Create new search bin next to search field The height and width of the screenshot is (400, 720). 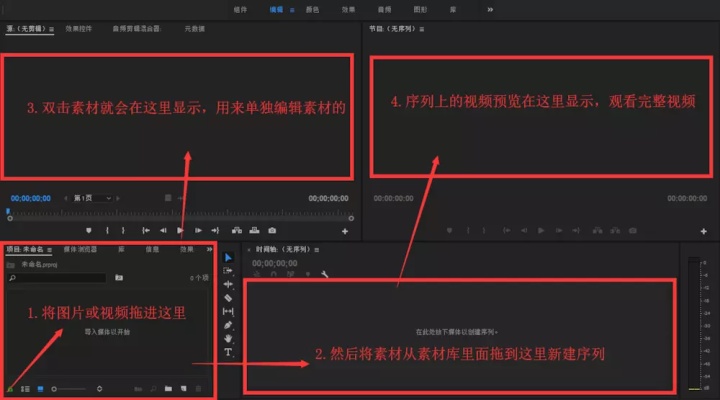[x=119, y=277]
